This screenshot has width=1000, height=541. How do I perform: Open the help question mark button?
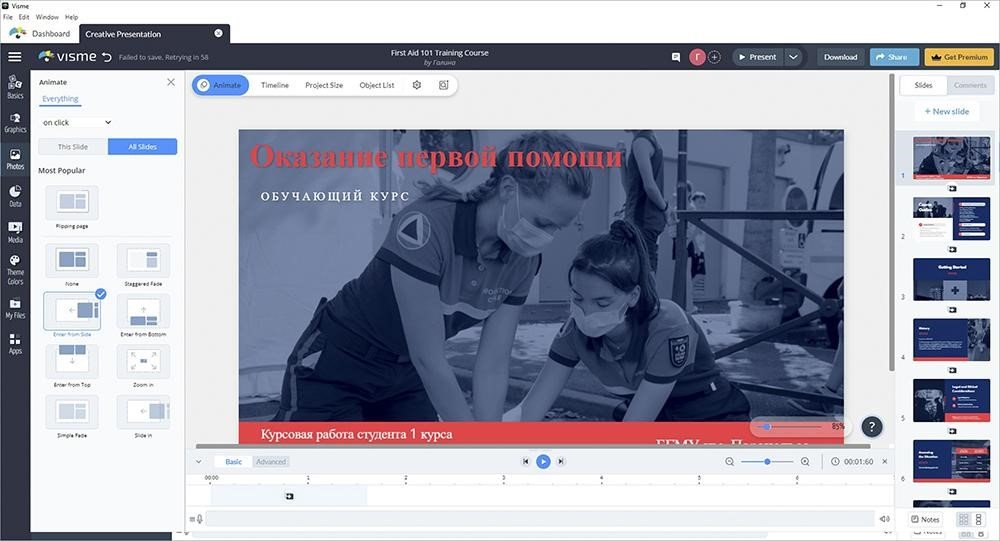871,427
